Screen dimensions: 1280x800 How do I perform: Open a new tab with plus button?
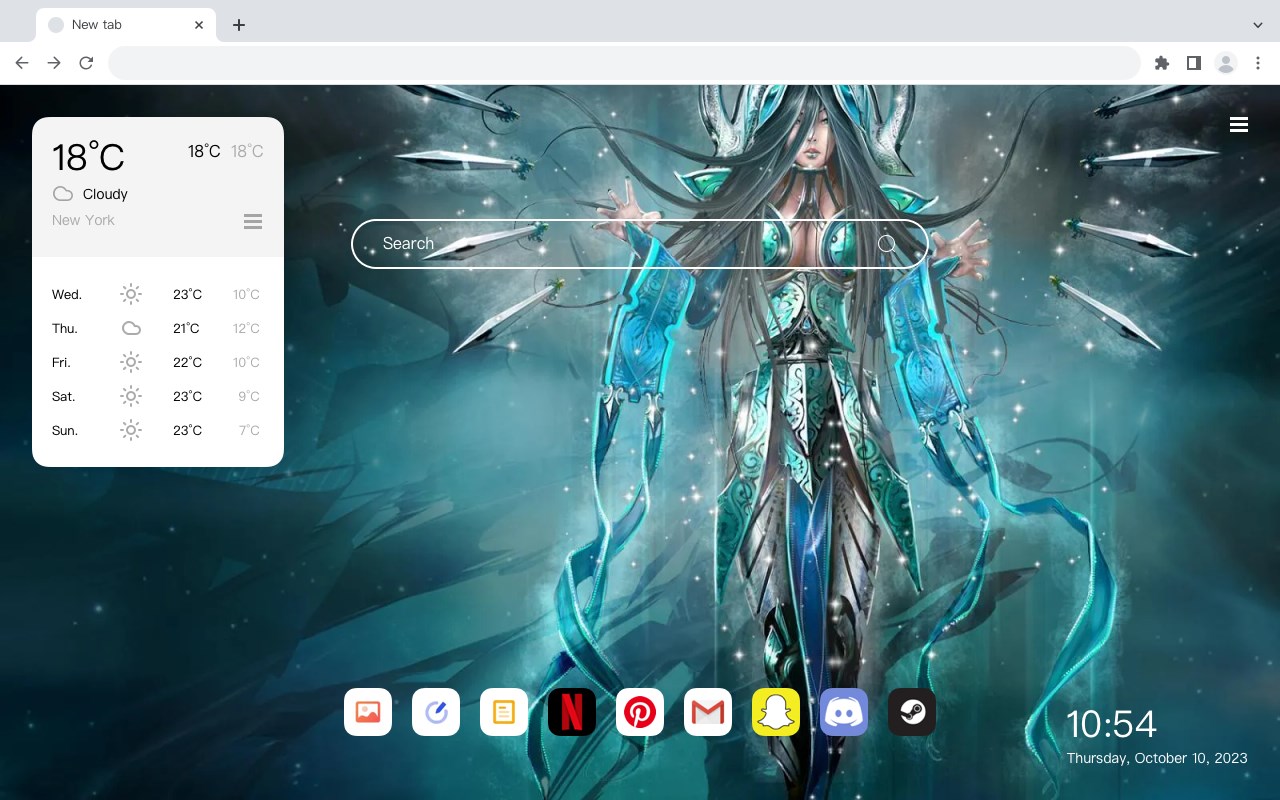click(x=238, y=25)
